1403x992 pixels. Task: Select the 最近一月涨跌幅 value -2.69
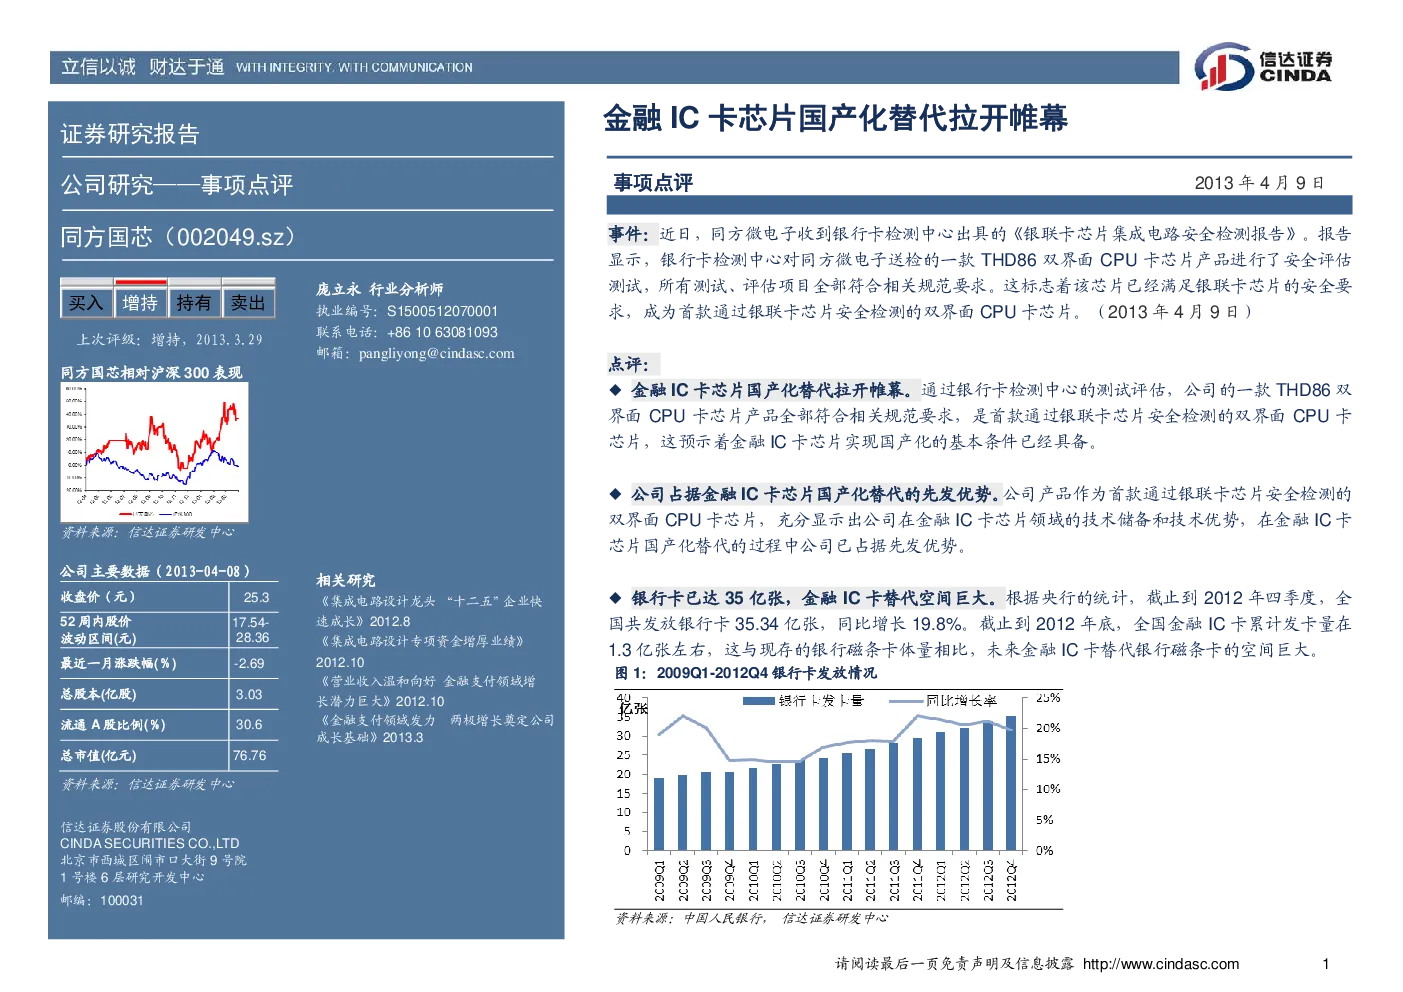tap(250, 663)
